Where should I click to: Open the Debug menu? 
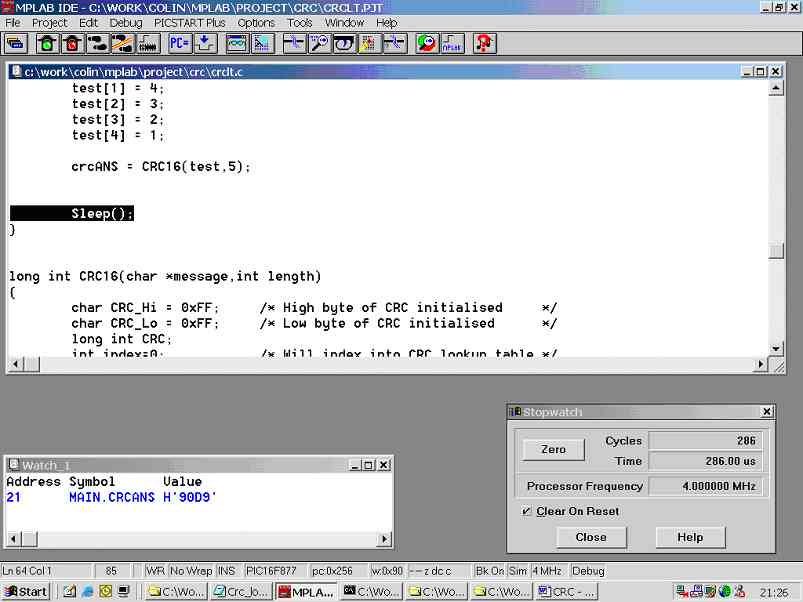tap(125, 22)
